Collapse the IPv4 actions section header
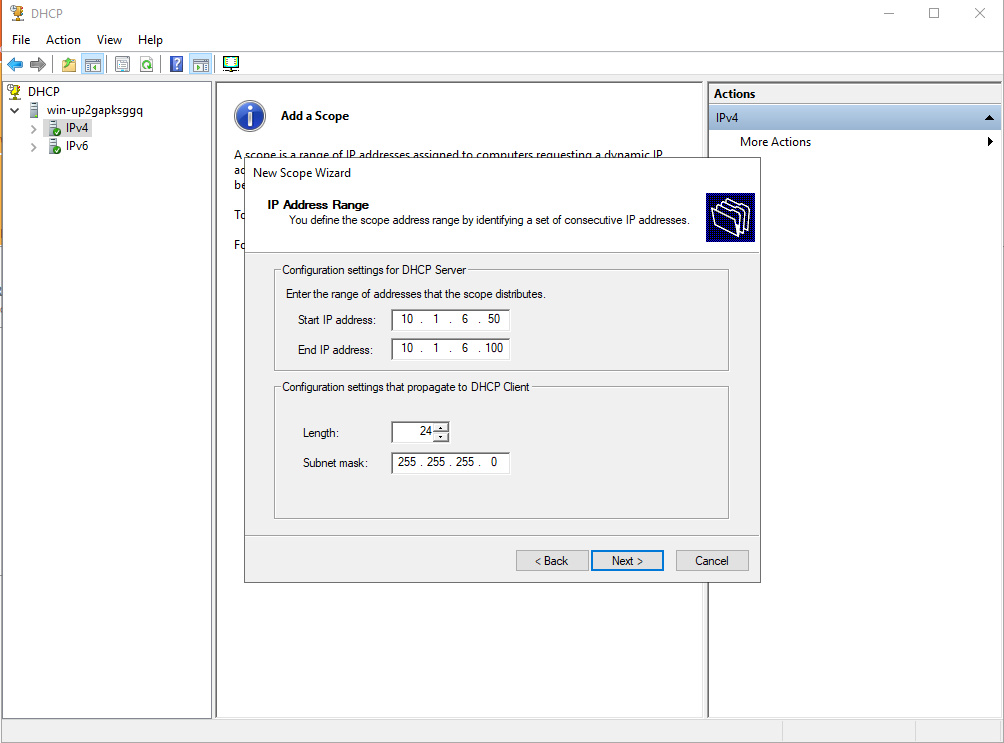This screenshot has width=1004, height=743. [x=989, y=118]
